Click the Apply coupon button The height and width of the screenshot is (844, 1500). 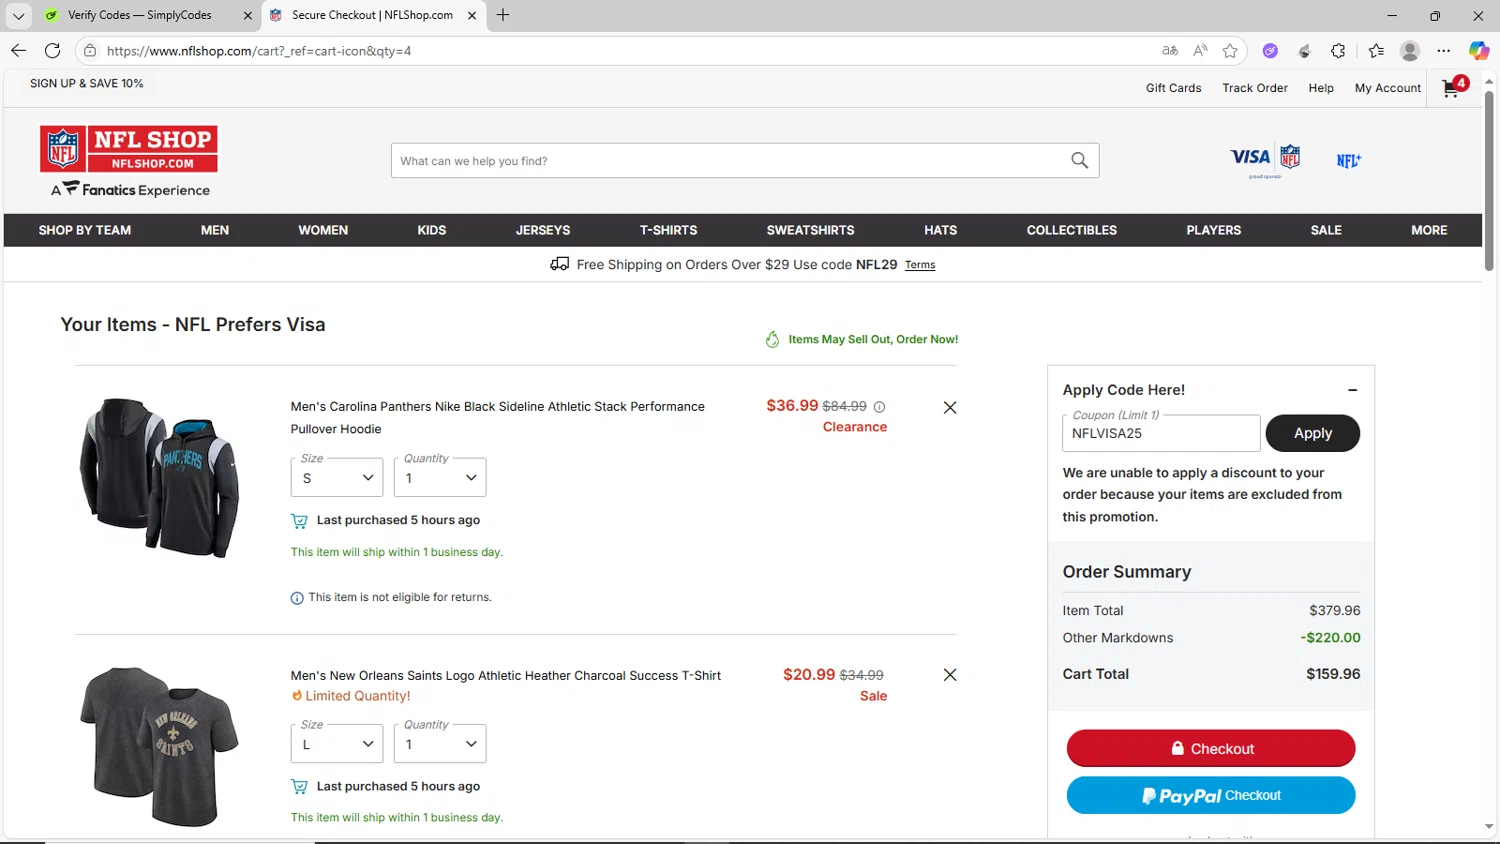[x=1313, y=433]
